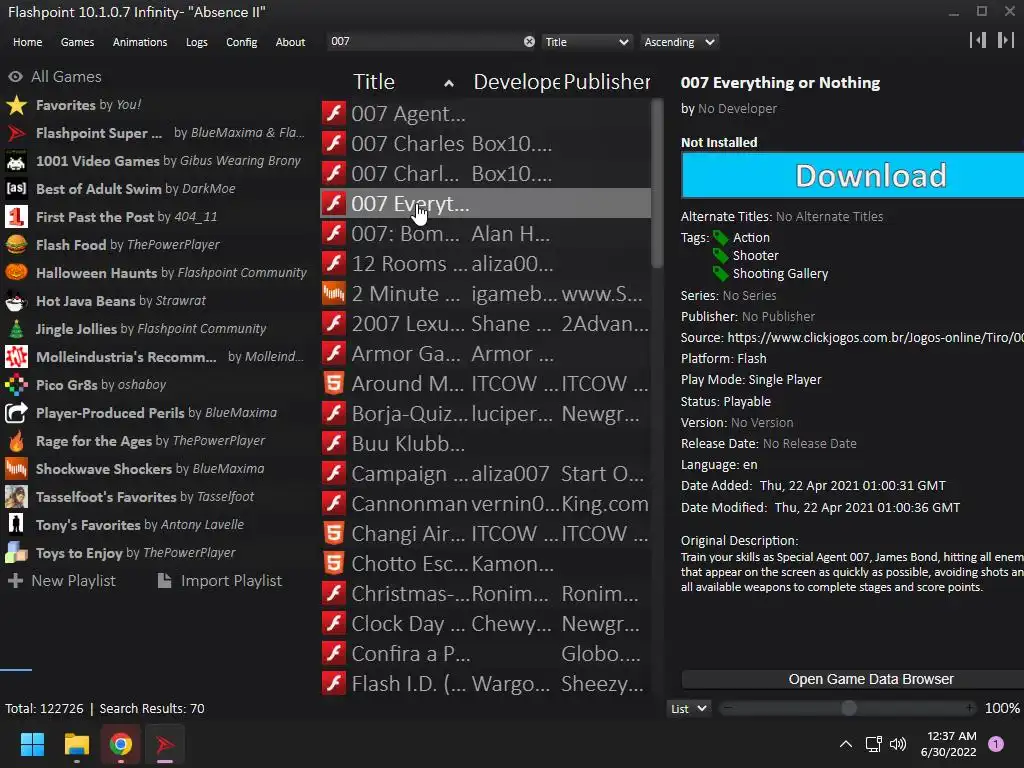1024x768 pixels.
Task: Click the Player-Produced Perils share icon
Action: 16,413
